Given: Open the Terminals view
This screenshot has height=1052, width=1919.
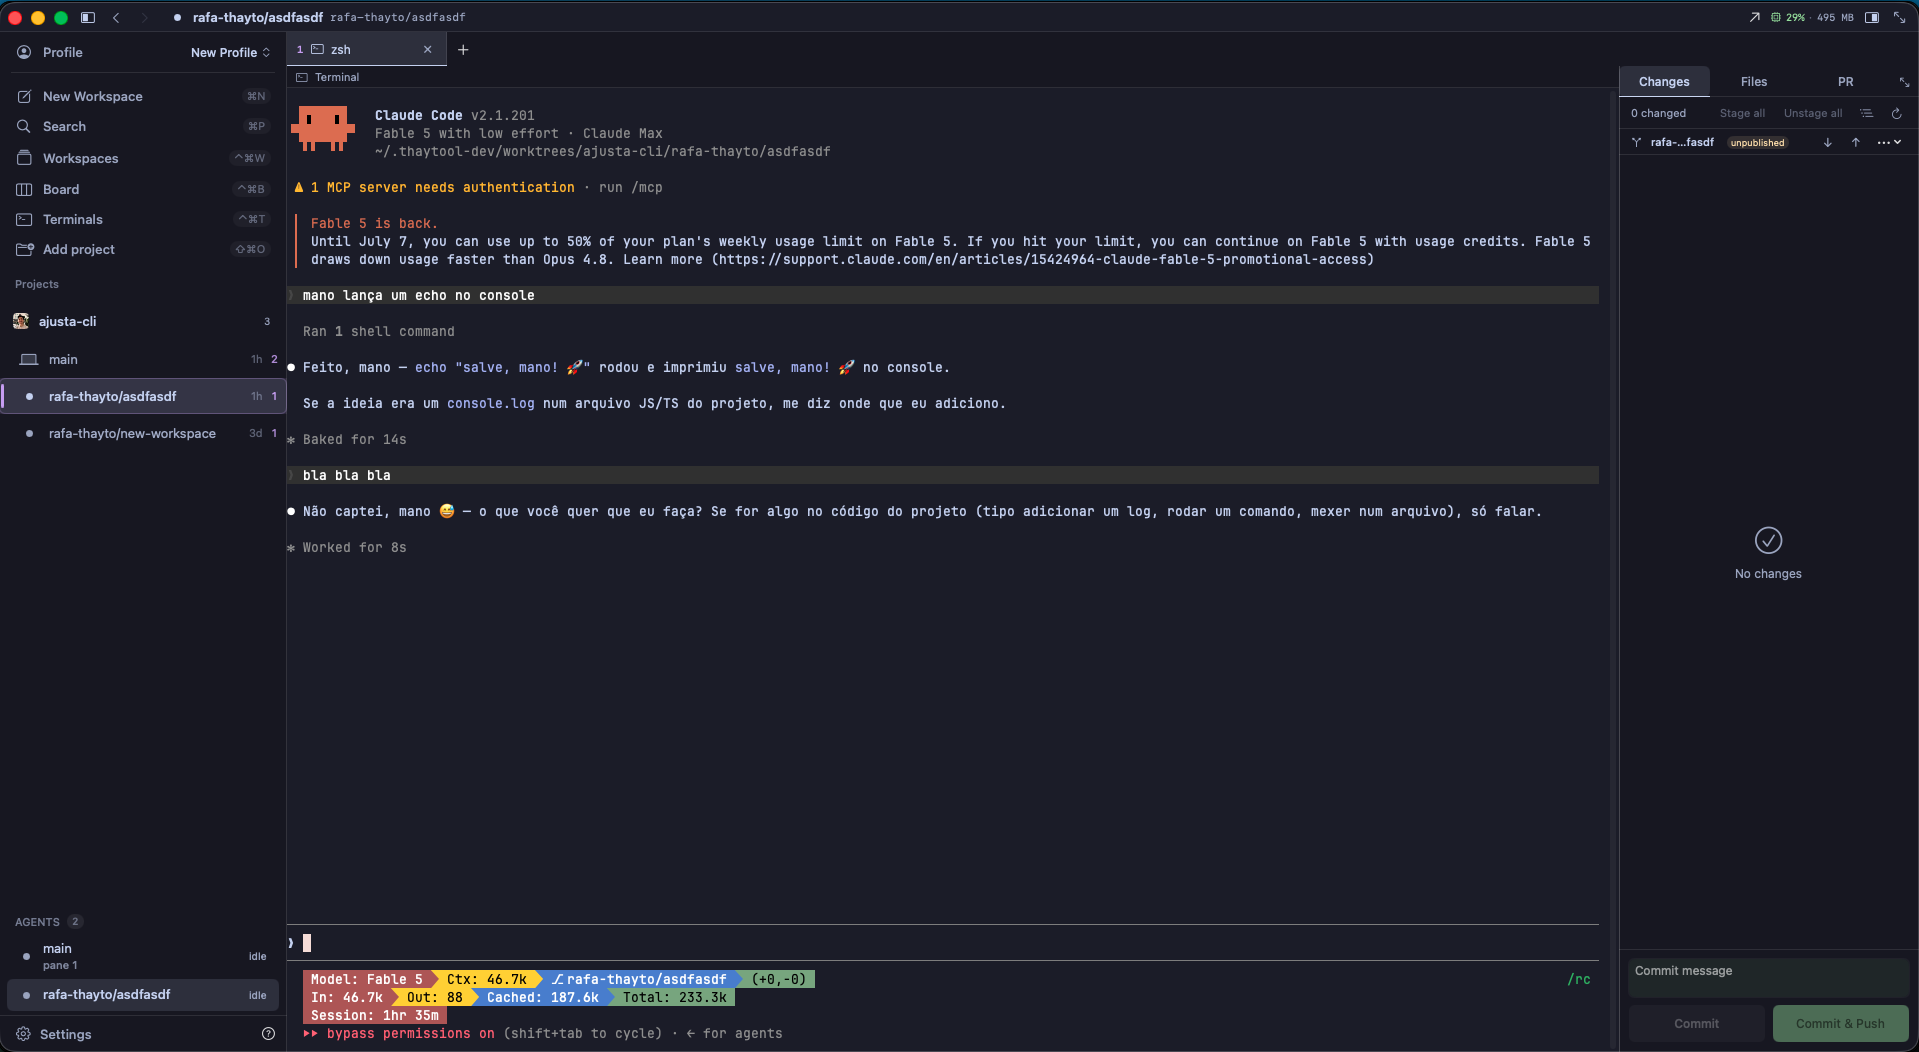Looking at the screenshot, I should pos(143,219).
